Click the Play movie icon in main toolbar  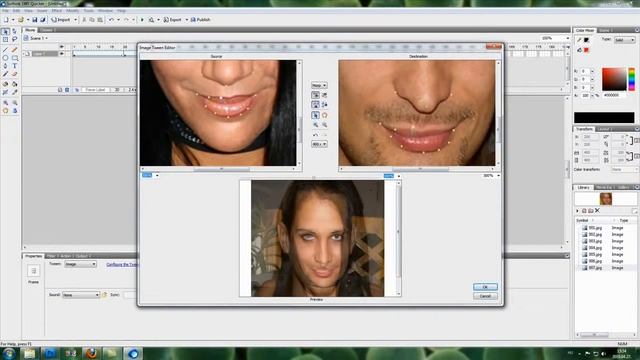(x=142, y=20)
